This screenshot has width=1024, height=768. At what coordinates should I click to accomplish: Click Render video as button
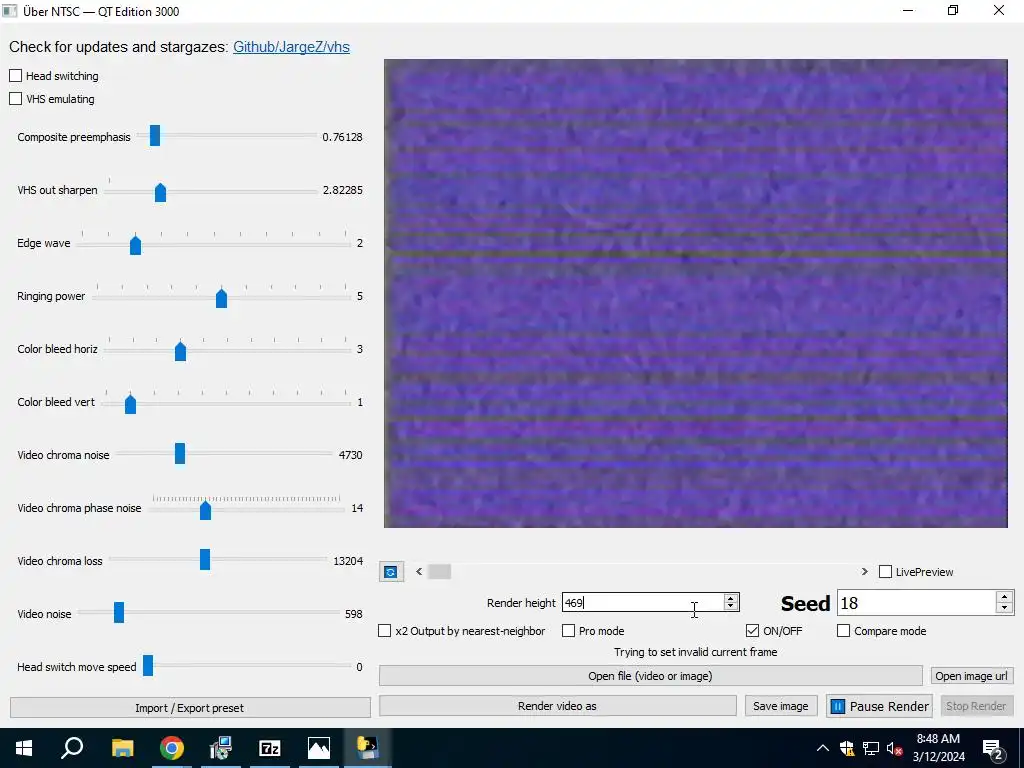pos(557,706)
